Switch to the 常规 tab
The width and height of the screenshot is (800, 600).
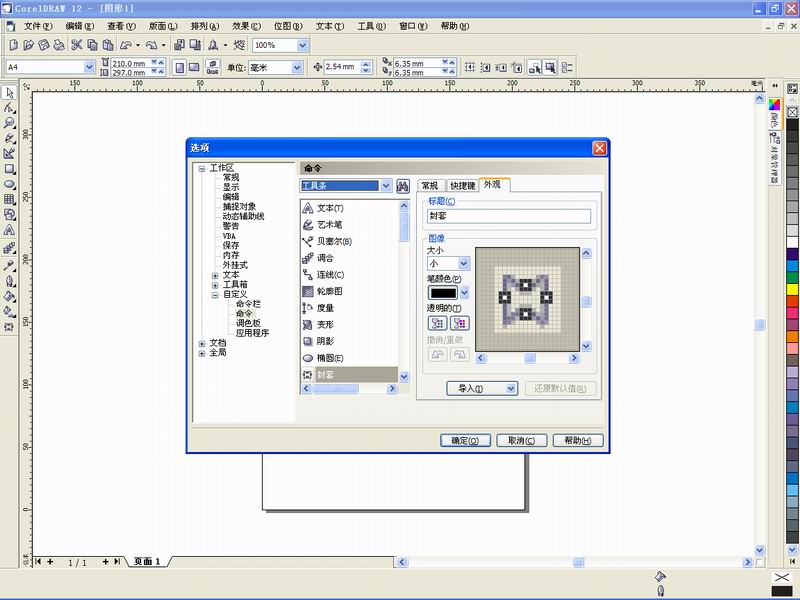coord(430,186)
